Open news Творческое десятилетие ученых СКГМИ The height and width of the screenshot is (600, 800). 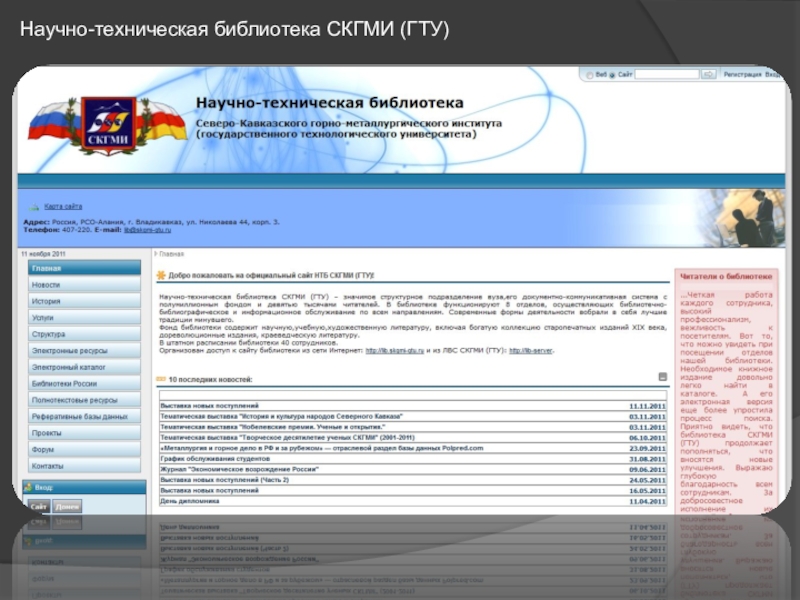pos(287,437)
